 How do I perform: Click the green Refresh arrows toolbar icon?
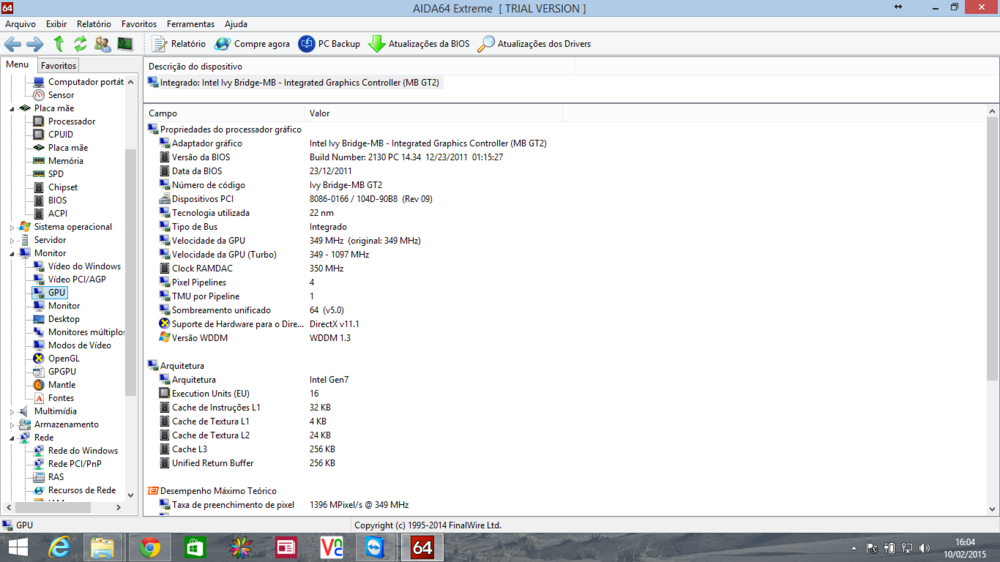80,44
